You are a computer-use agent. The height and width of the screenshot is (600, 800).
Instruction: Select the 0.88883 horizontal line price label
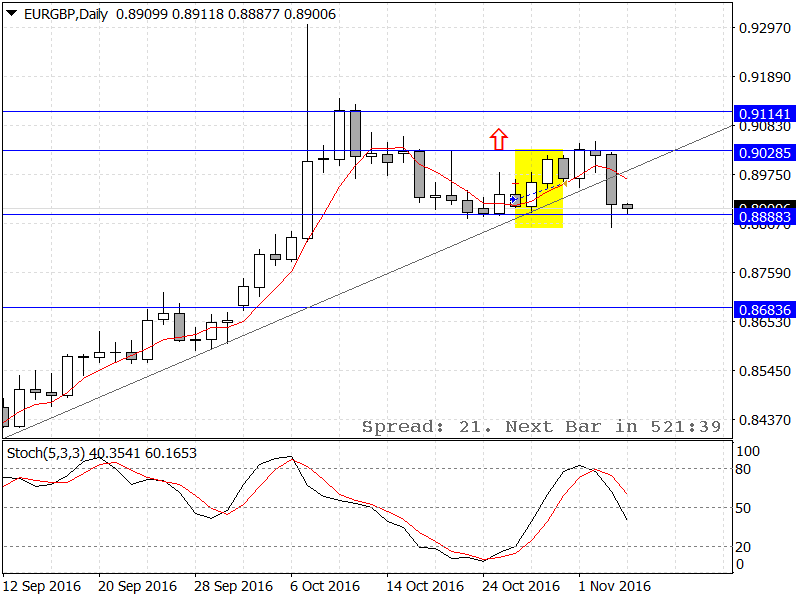[764, 217]
